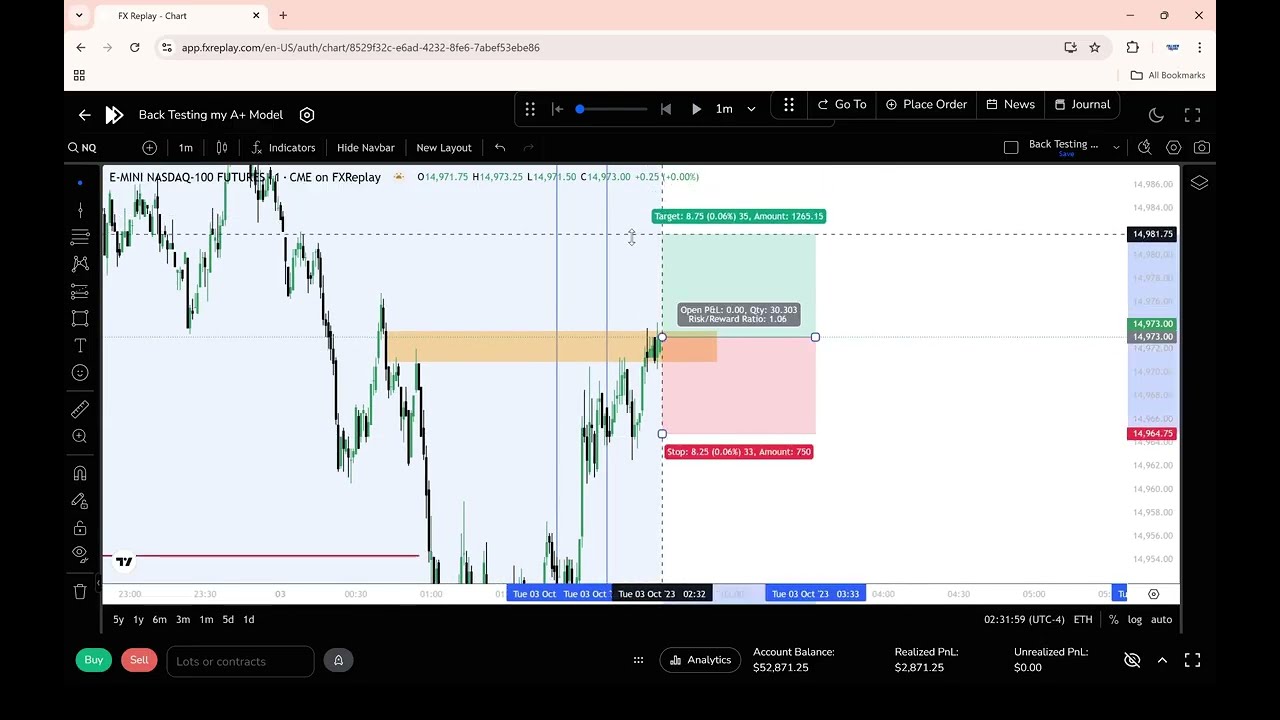Image resolution: width=1280 pixels, height=720 pixels.
Task: Select the 3m time range
Action: [183, 620]
